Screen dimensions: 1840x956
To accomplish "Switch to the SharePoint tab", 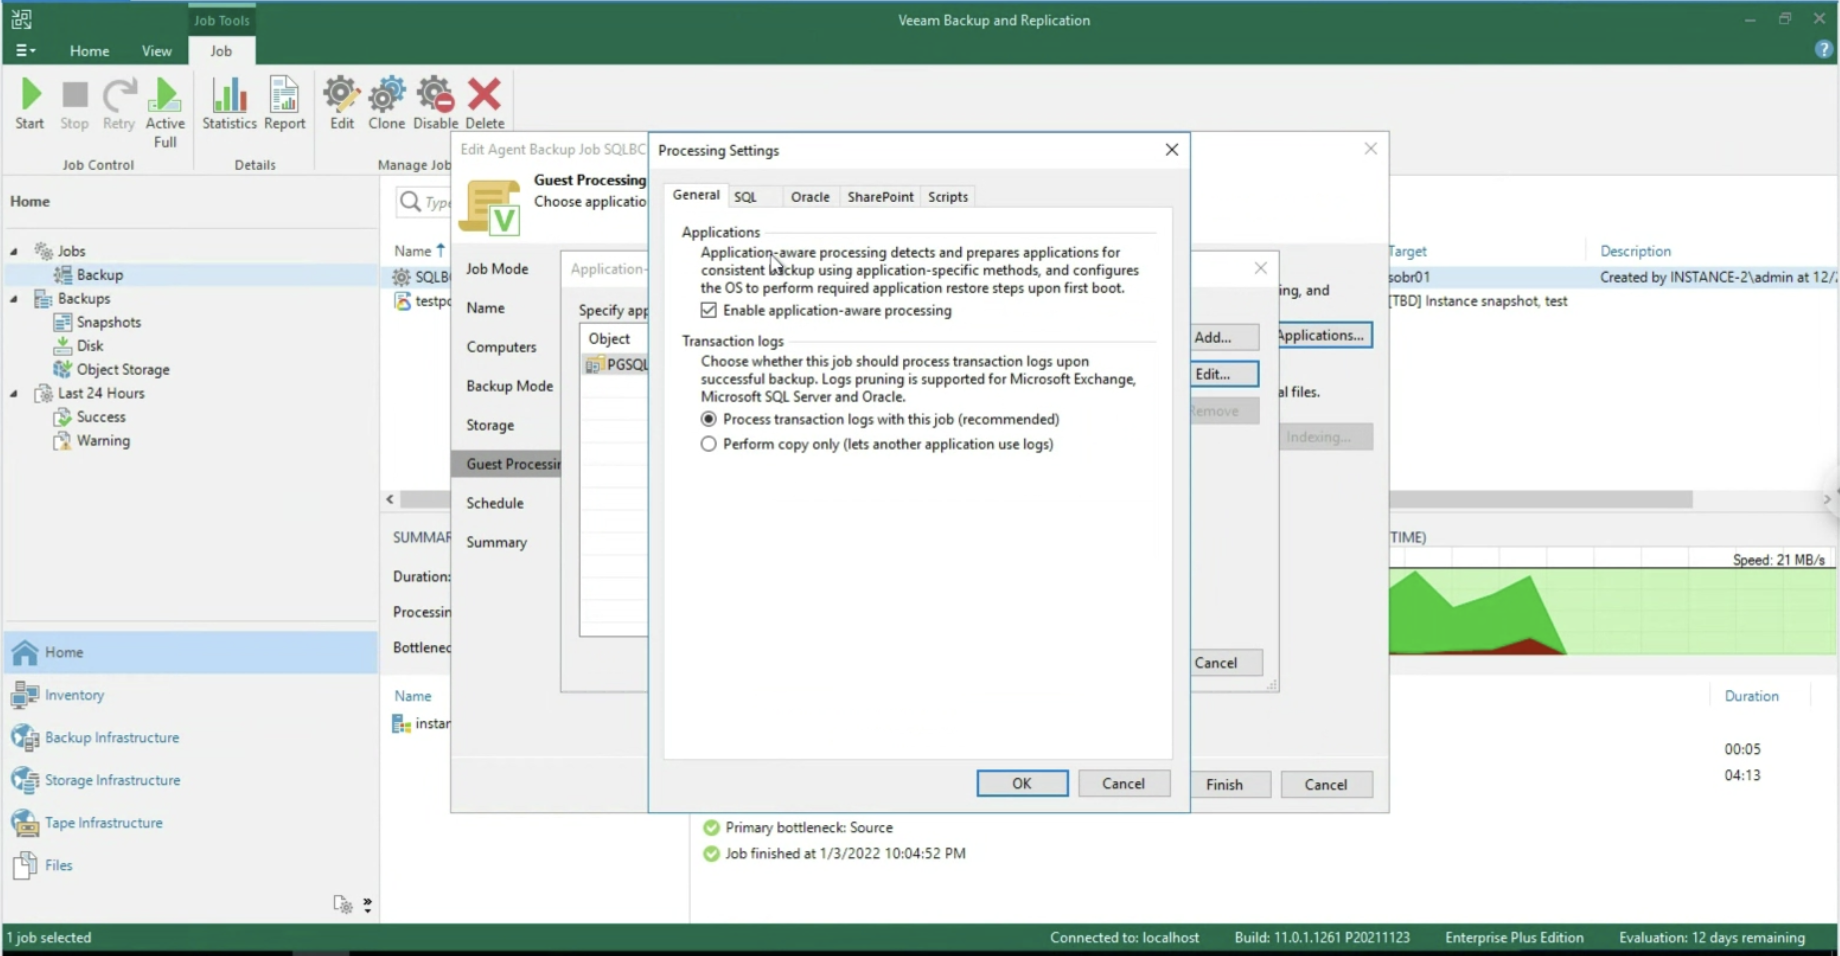I will coord(880,197).
